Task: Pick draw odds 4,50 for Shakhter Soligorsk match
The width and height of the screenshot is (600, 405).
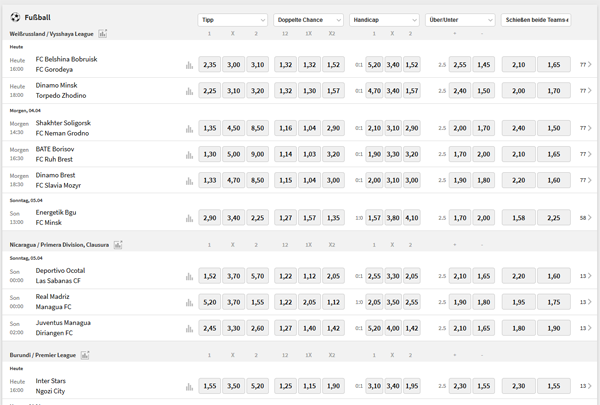Action: pyautogui.click(x=234, y=128)
